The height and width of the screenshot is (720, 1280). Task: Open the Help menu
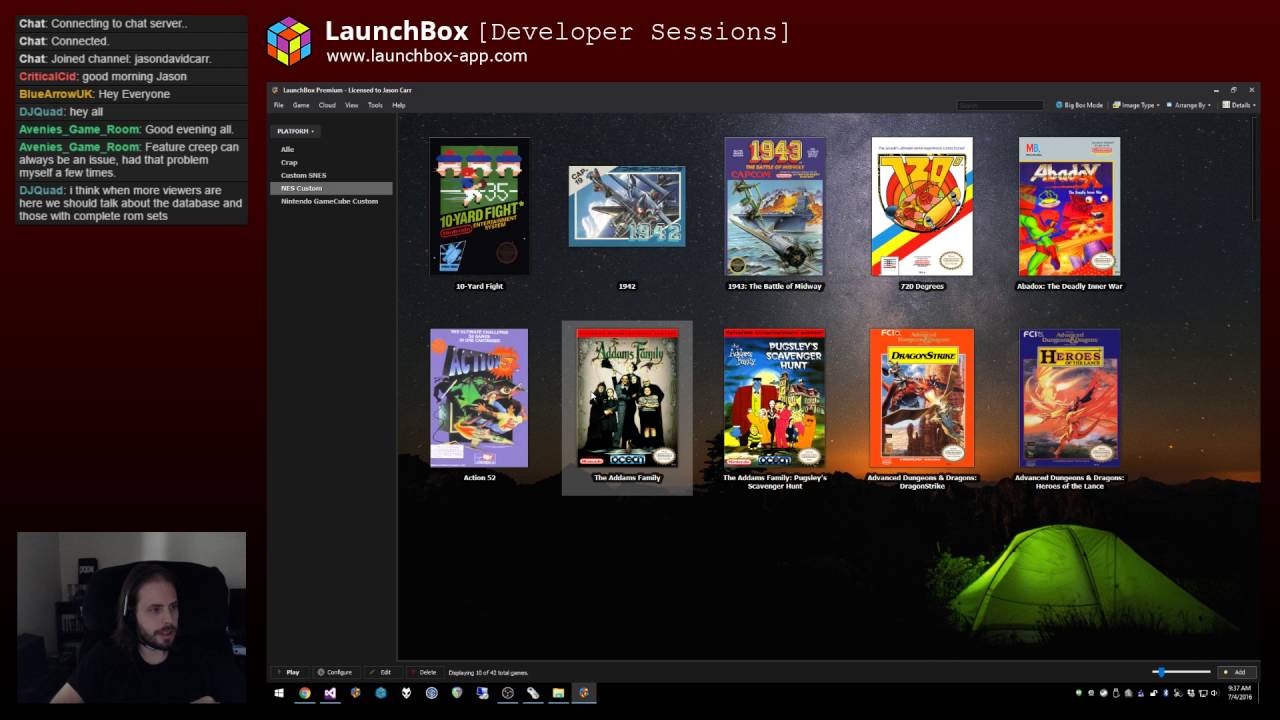pyautogui.click(x=399, y=105)
